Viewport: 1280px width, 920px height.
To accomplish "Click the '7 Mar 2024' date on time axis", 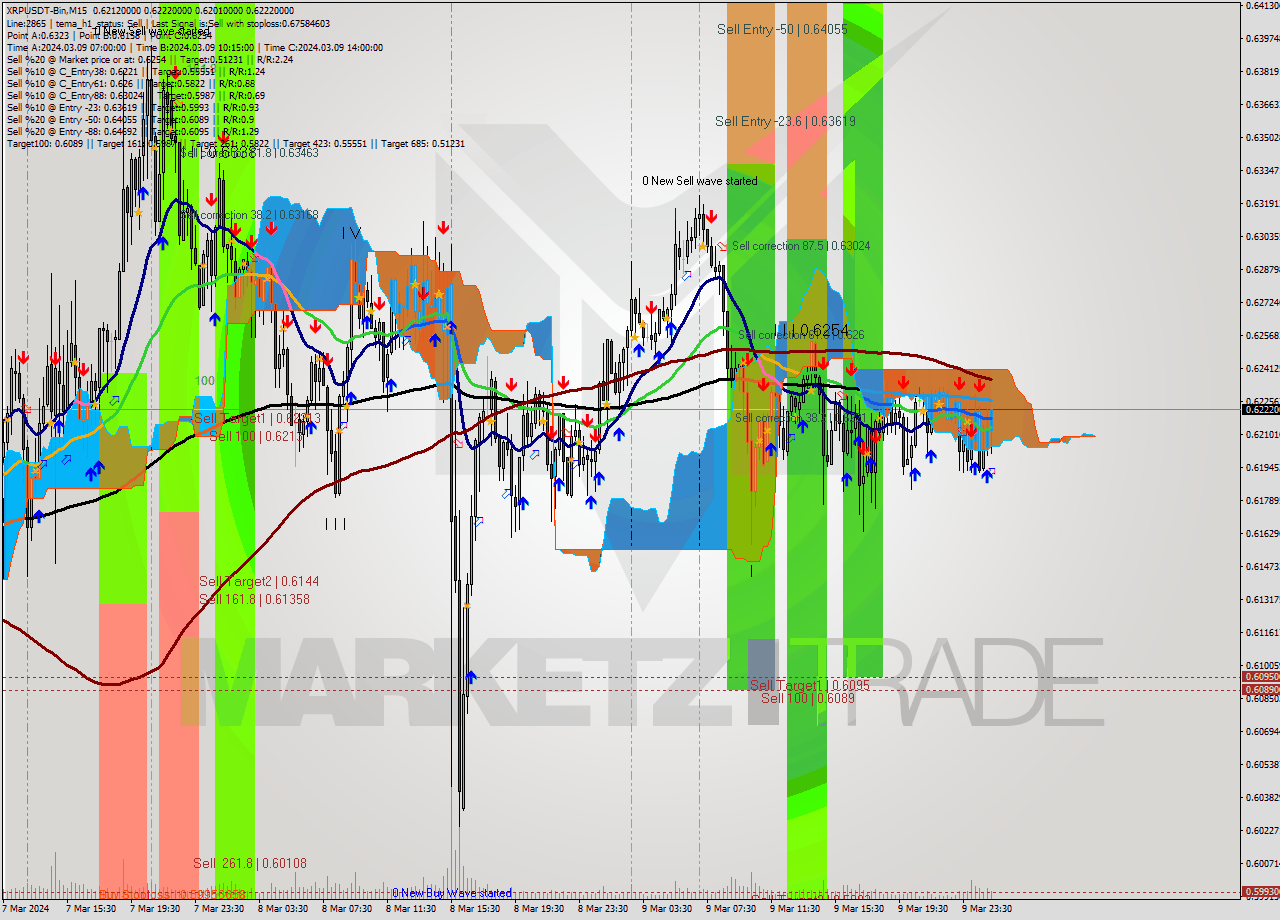I will 27,910.
